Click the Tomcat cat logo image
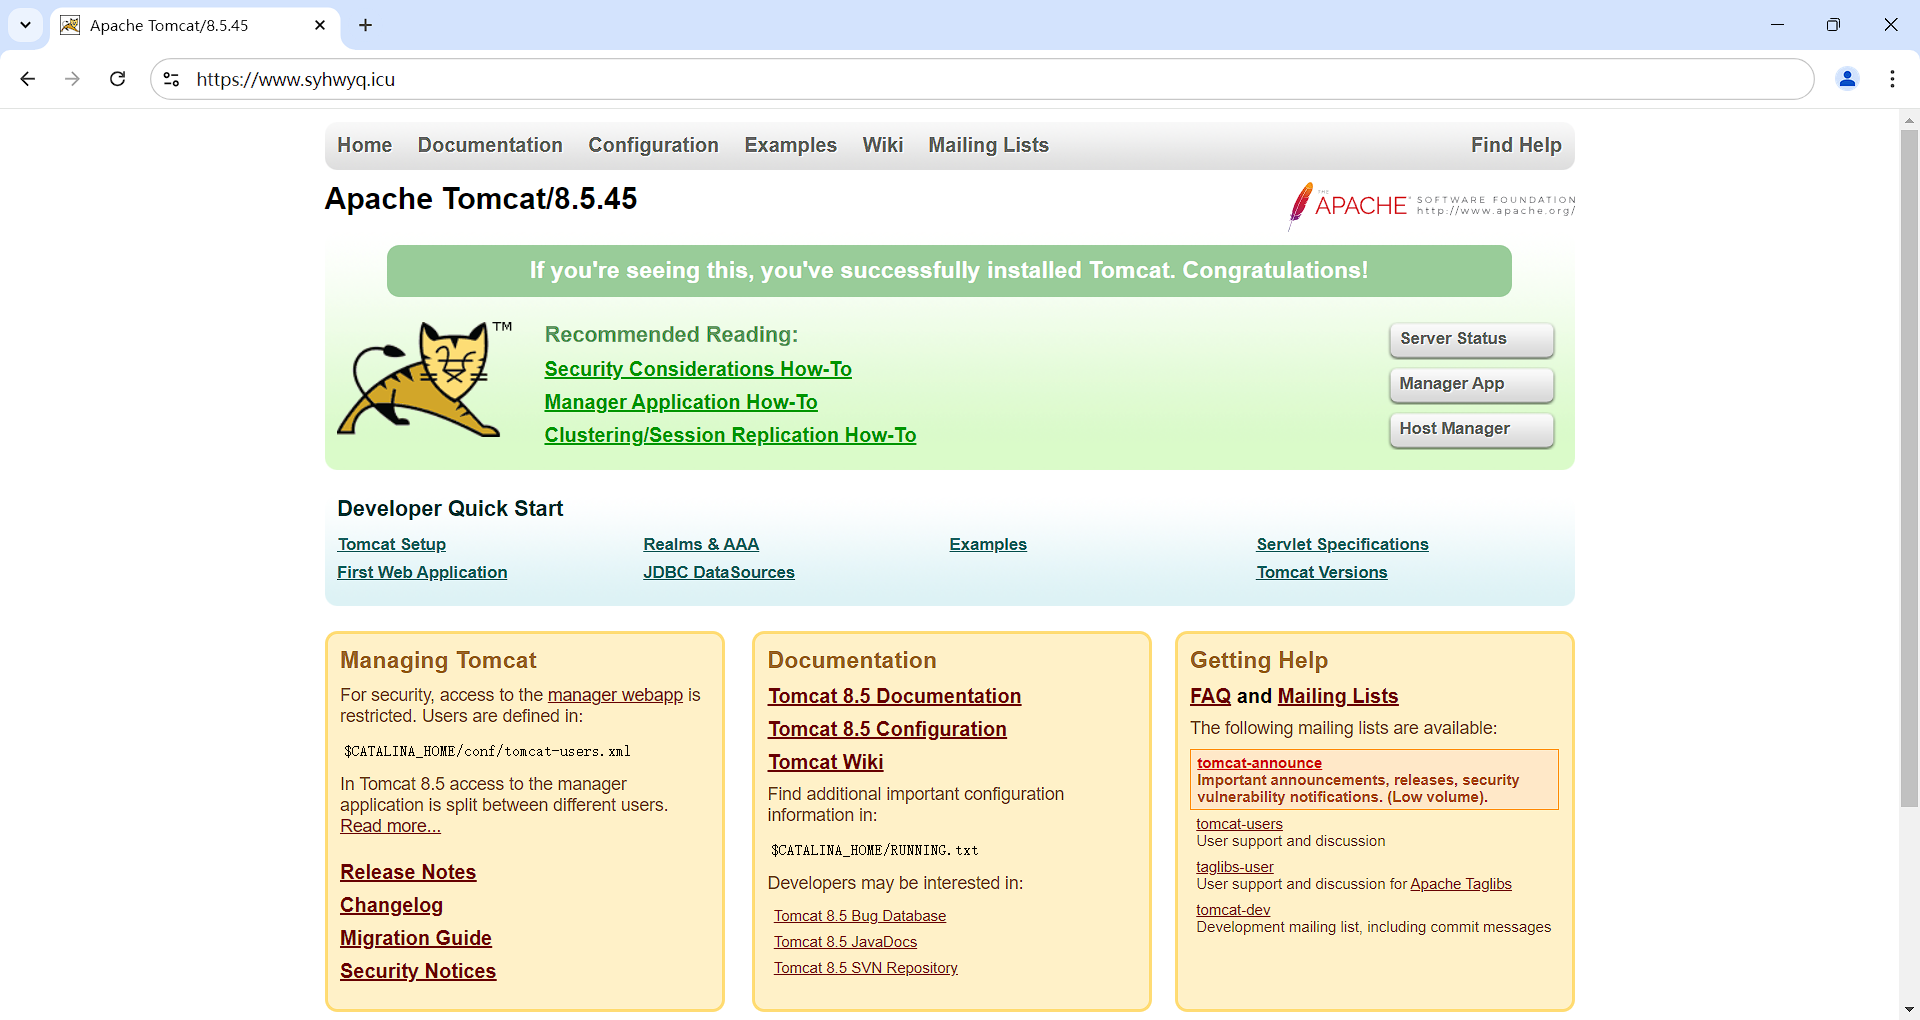This screenshot has height=1020, width=1920. tap(424, 379)
